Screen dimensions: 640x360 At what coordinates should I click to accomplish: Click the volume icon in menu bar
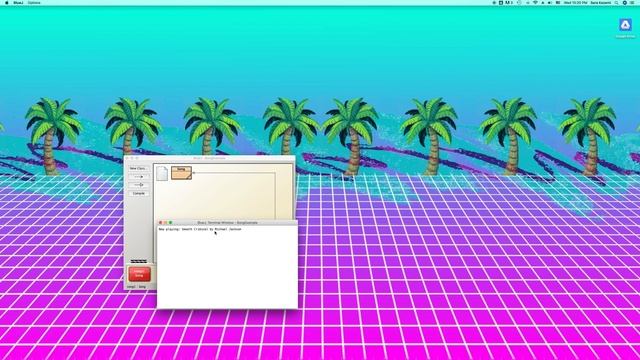[x=550, y=2]
